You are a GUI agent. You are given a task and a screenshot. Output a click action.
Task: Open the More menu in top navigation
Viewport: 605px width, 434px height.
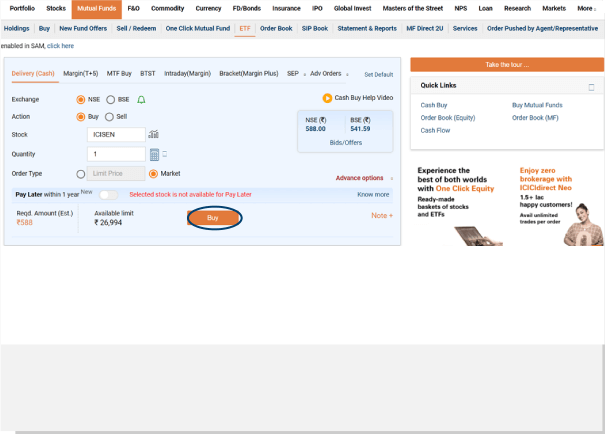tap(586, 8)
